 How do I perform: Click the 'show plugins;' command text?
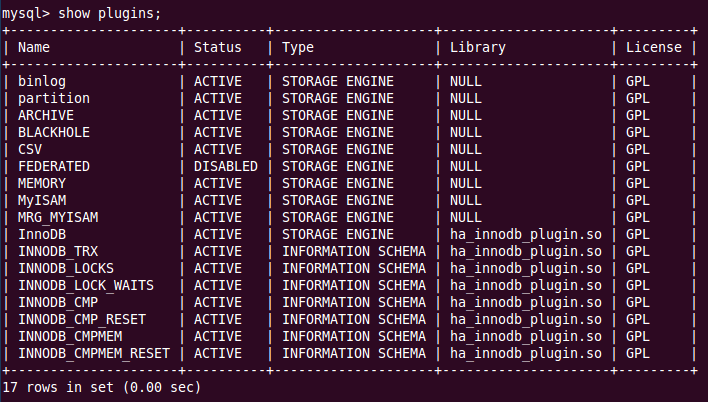[109, 14]
